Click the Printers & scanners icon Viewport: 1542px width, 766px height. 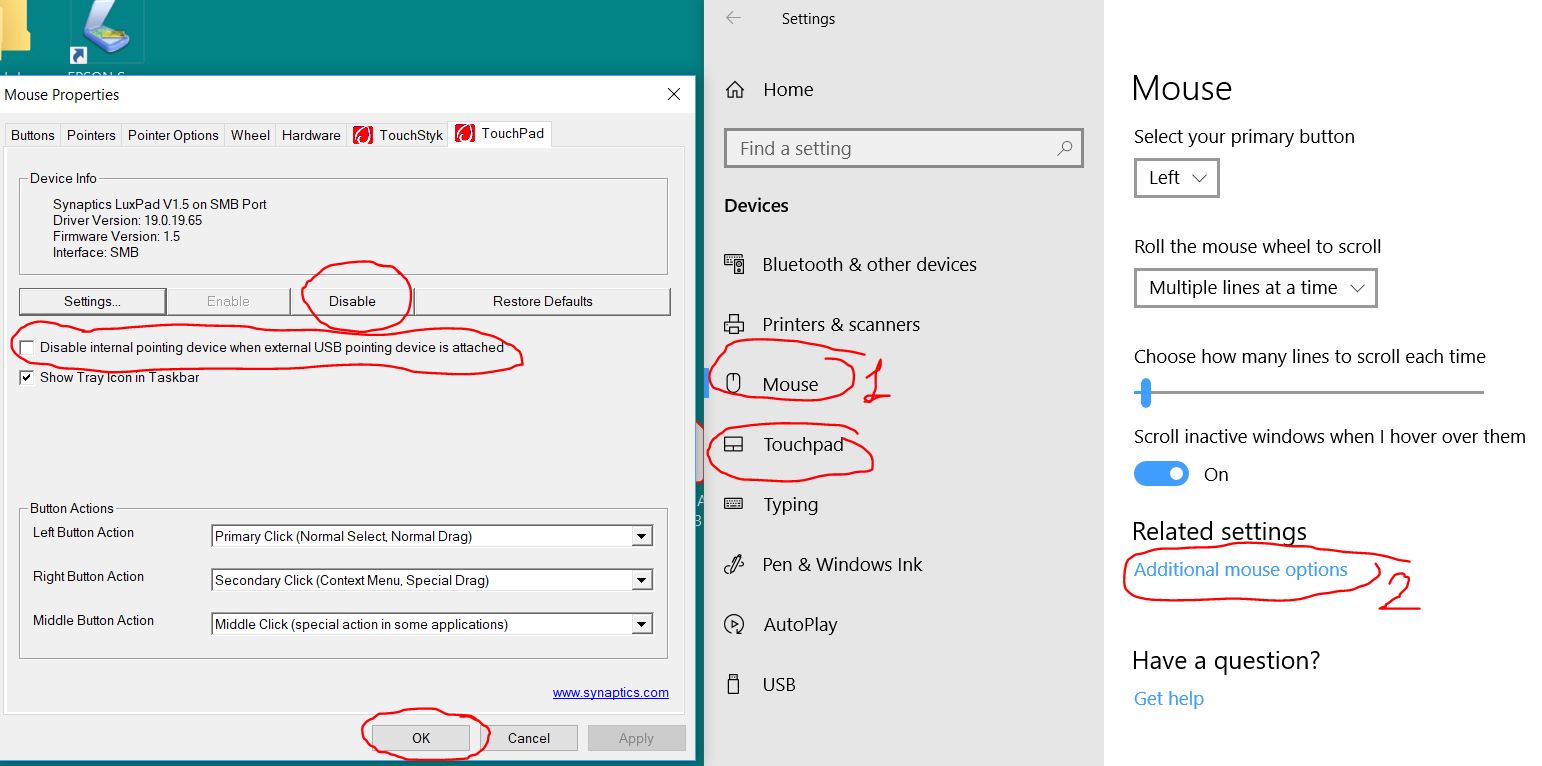click(734, 325)
